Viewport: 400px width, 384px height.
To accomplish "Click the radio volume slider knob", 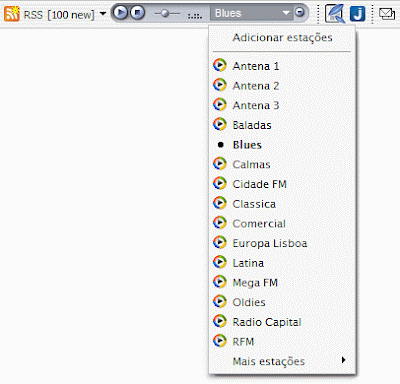I will click(165, 14).
